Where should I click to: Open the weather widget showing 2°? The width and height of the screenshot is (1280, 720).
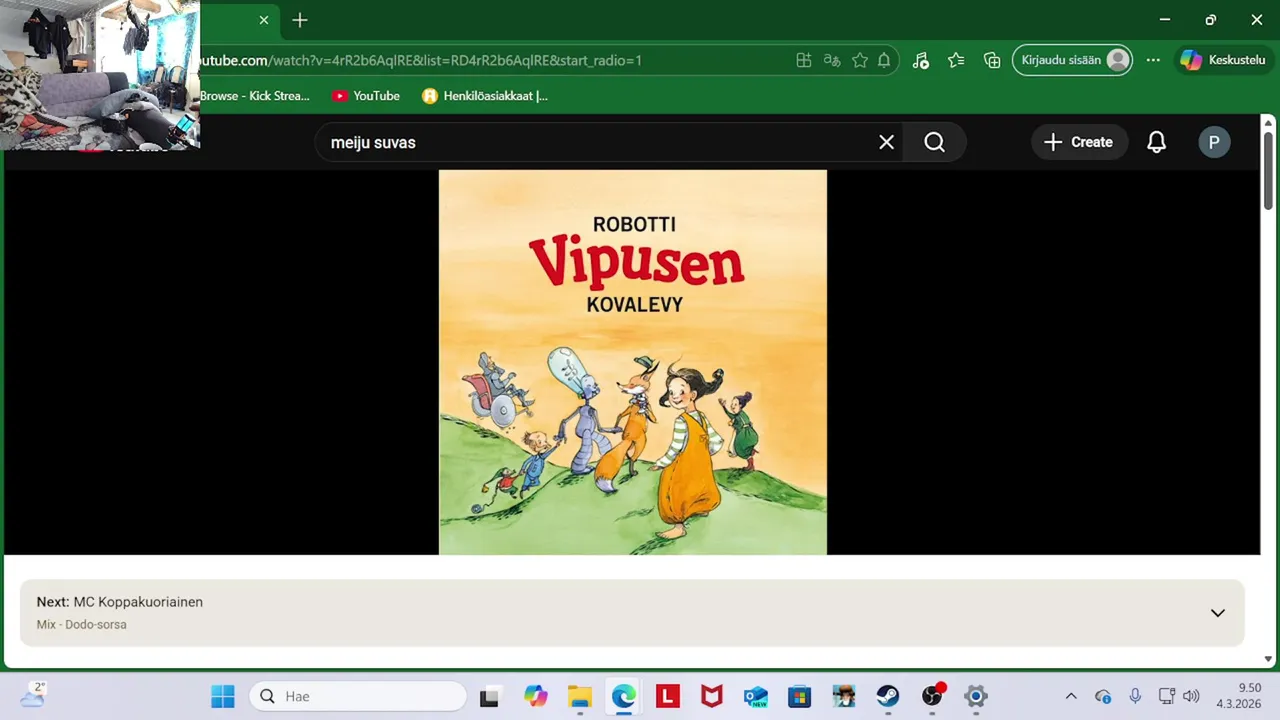click(x=32, y=695)
